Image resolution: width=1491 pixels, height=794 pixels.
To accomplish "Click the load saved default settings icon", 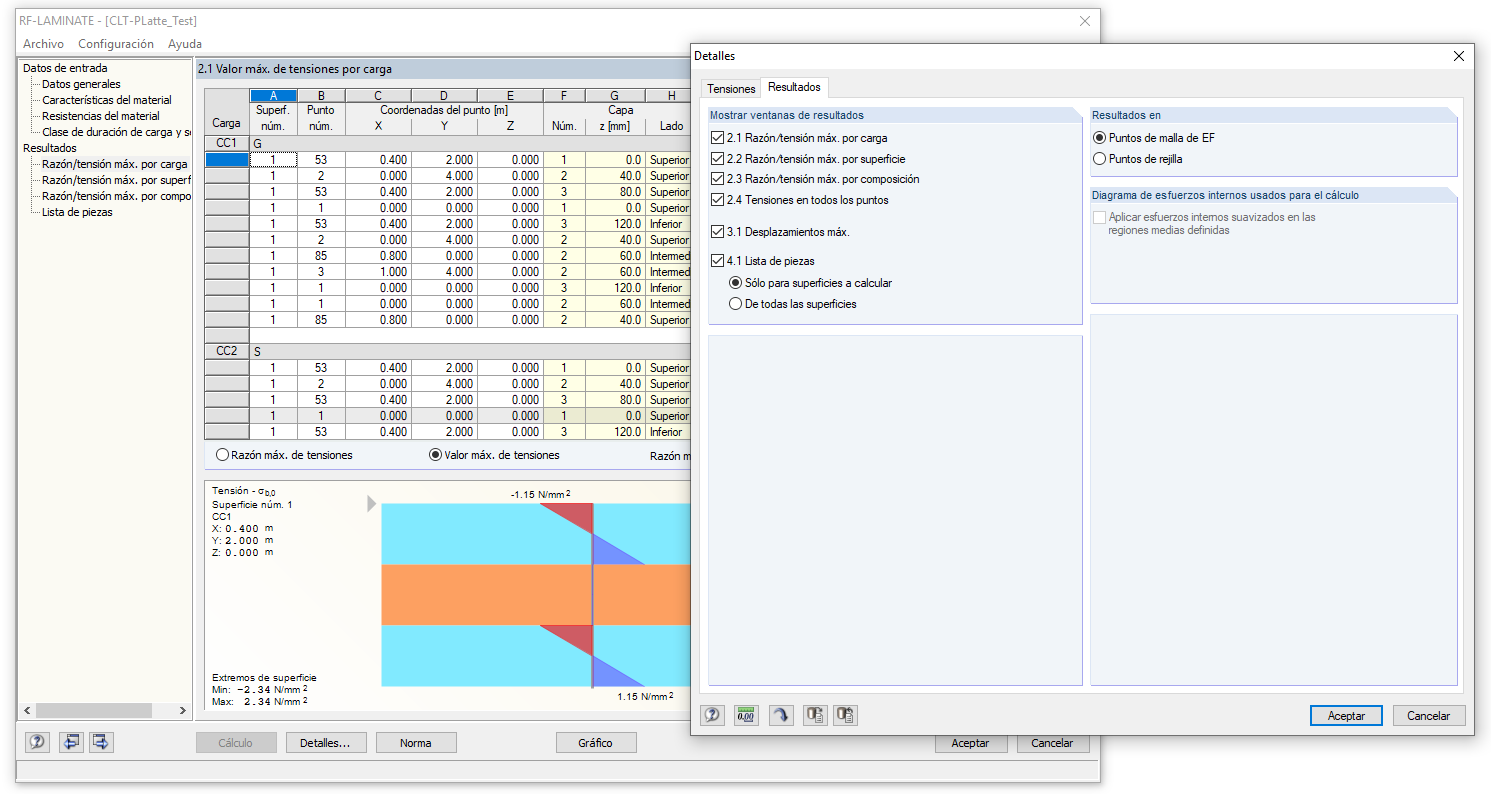I will coord(846,715).
